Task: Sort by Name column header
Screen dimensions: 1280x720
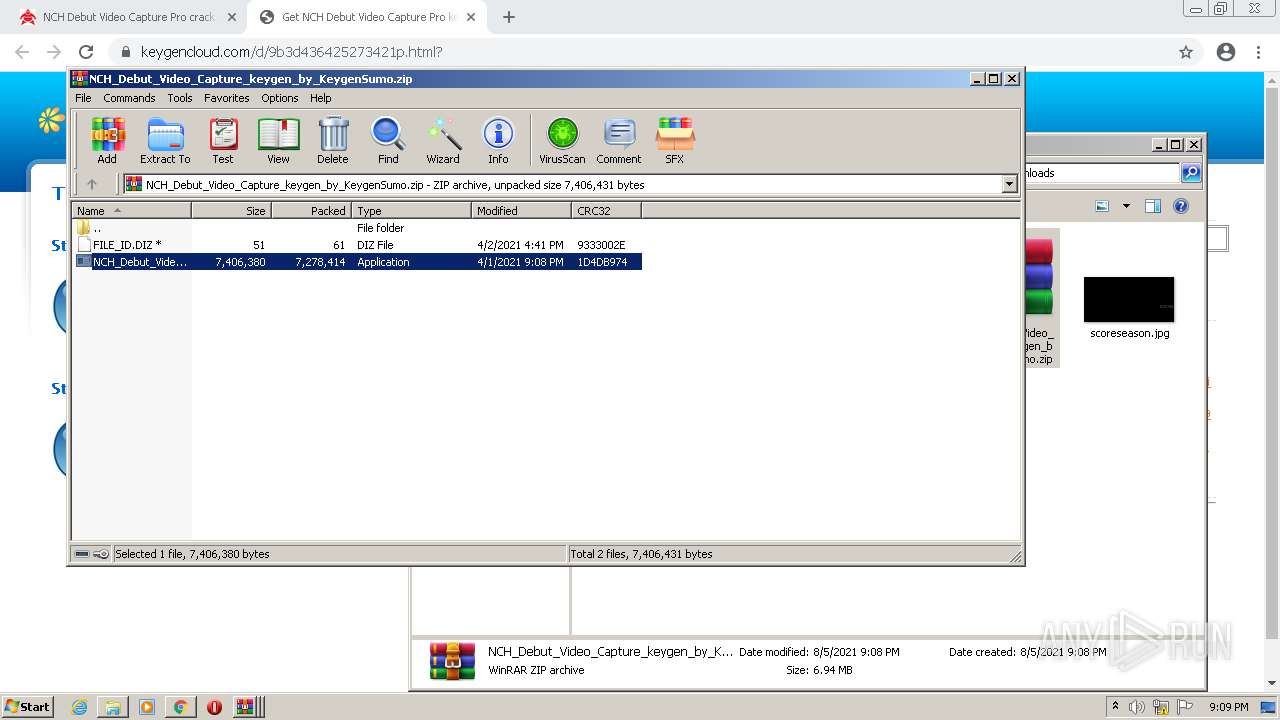Action: coord(131,211)
